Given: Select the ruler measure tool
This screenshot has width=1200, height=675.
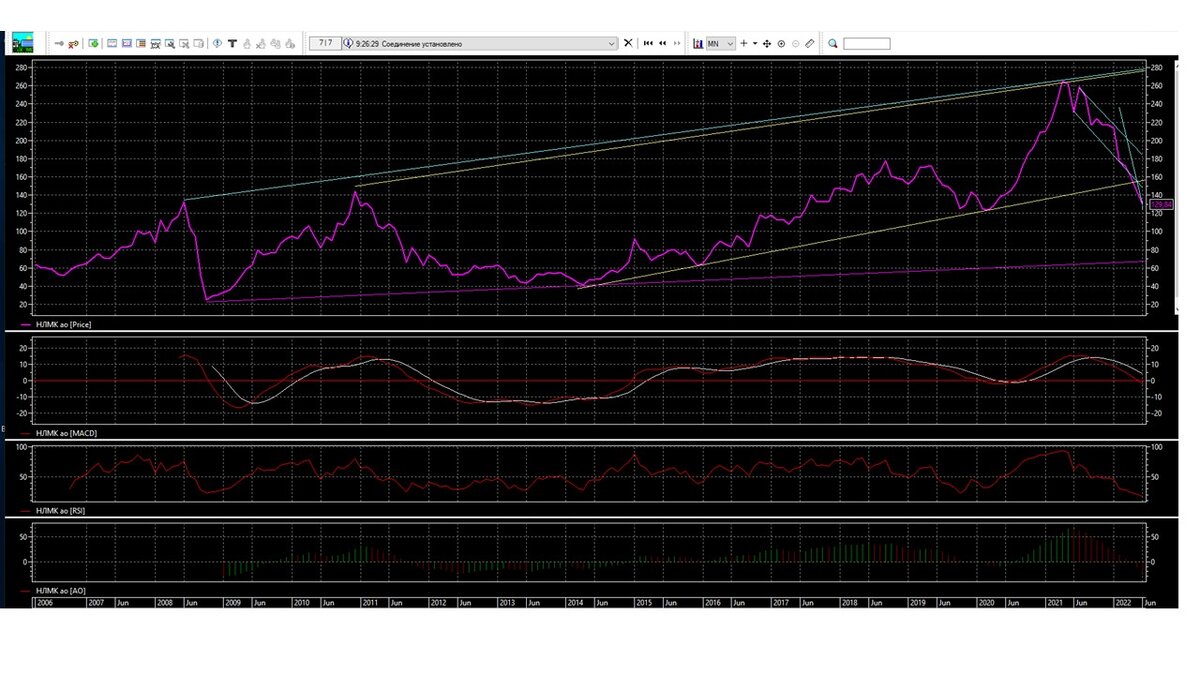Looking at the screenshot, I should pyautogui.click(x=810, y=43).
